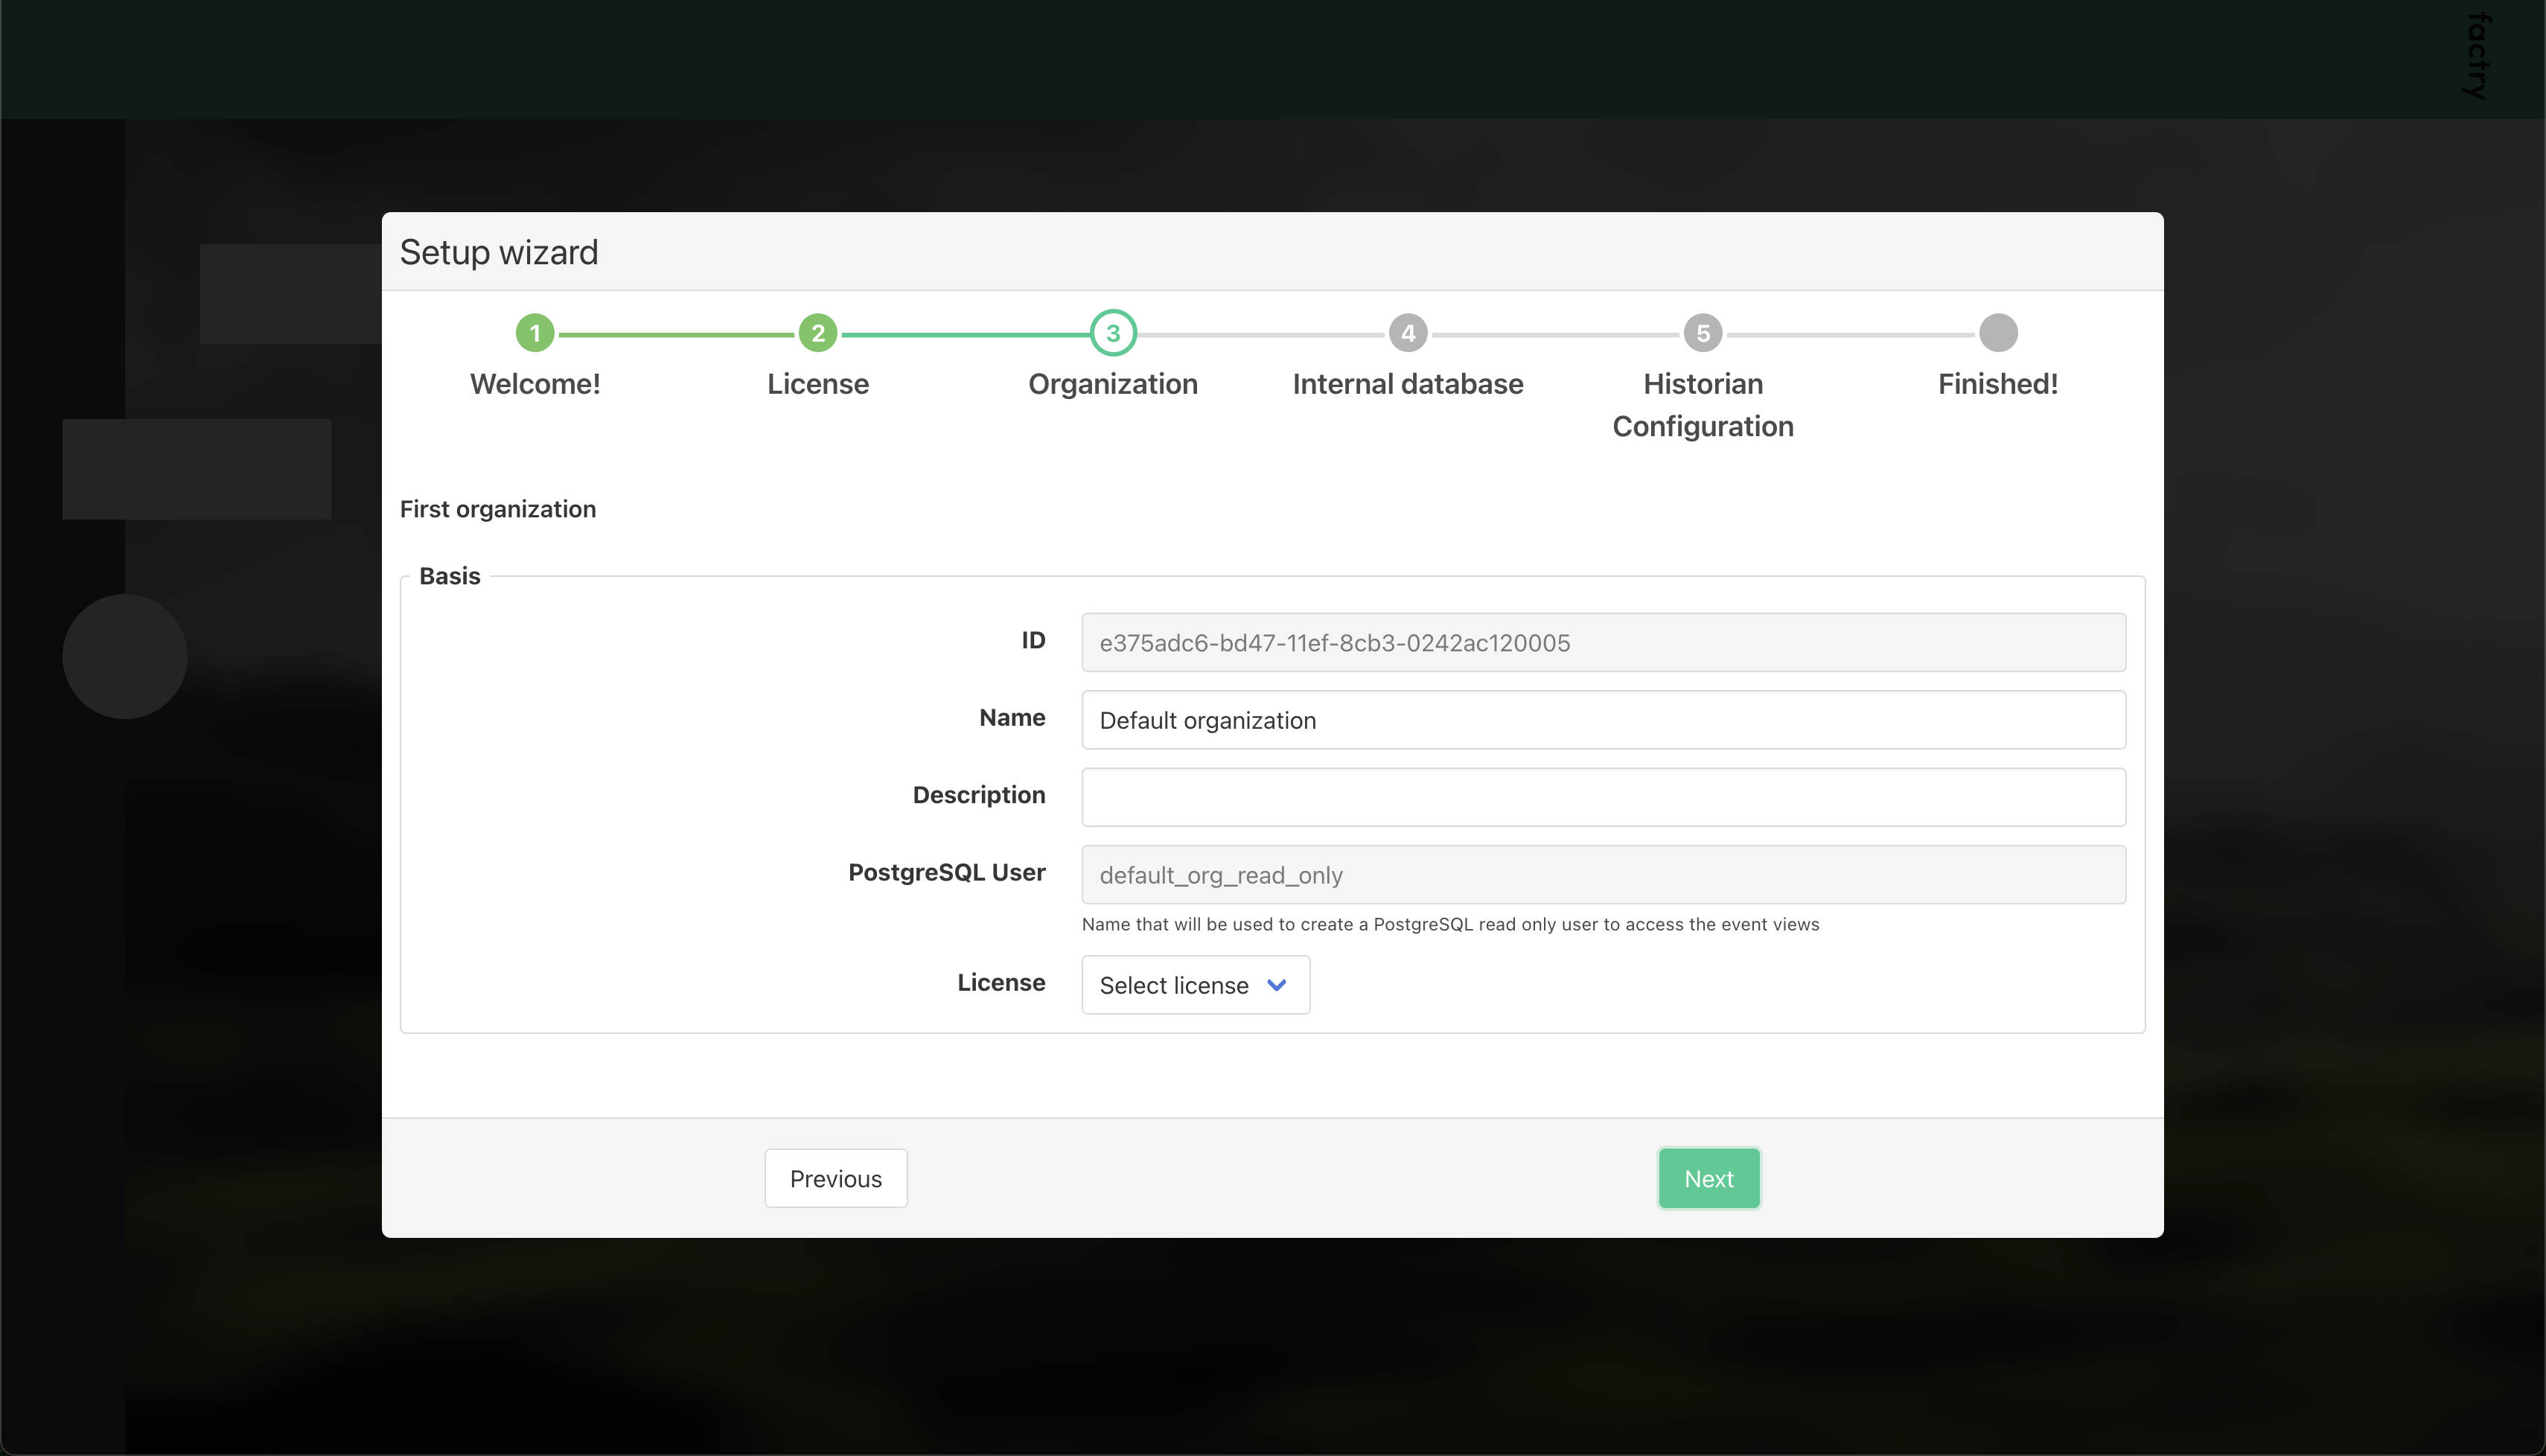This screenshot has width=2546, height=1456.
Task: Click into the Description input field
Action: pos(1603,797)
